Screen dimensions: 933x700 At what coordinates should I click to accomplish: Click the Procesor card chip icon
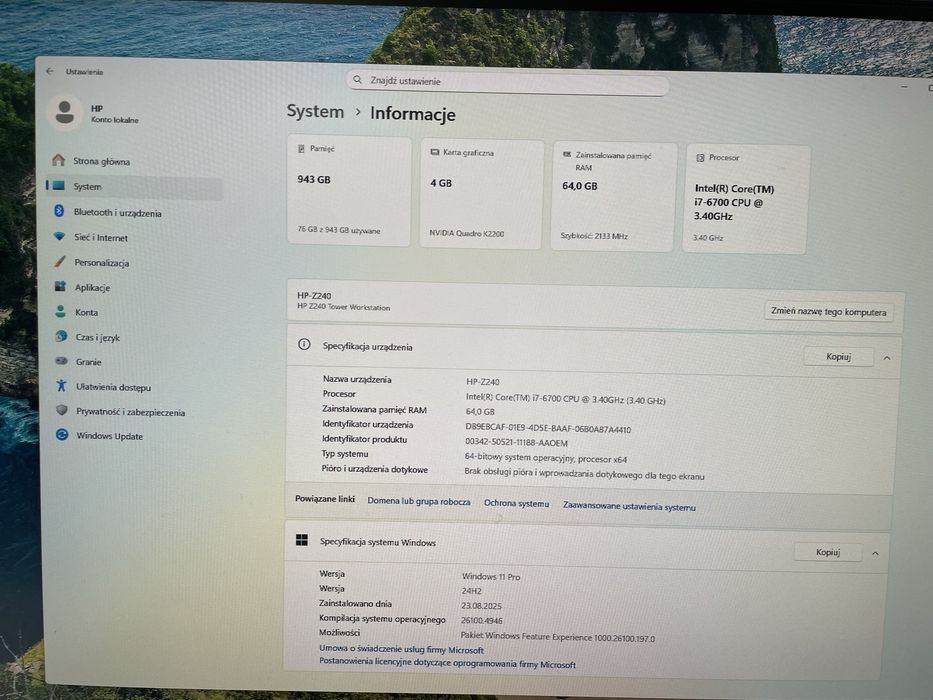click(700, 158)
